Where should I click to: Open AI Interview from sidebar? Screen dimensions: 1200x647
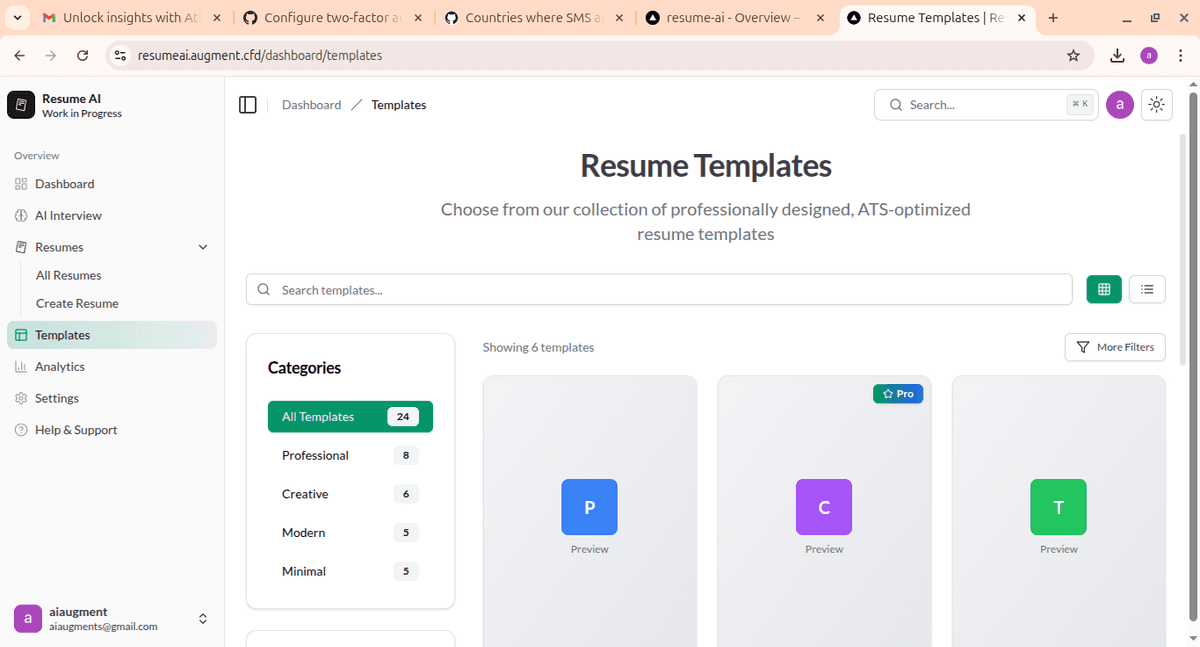(x=68, y=216)
